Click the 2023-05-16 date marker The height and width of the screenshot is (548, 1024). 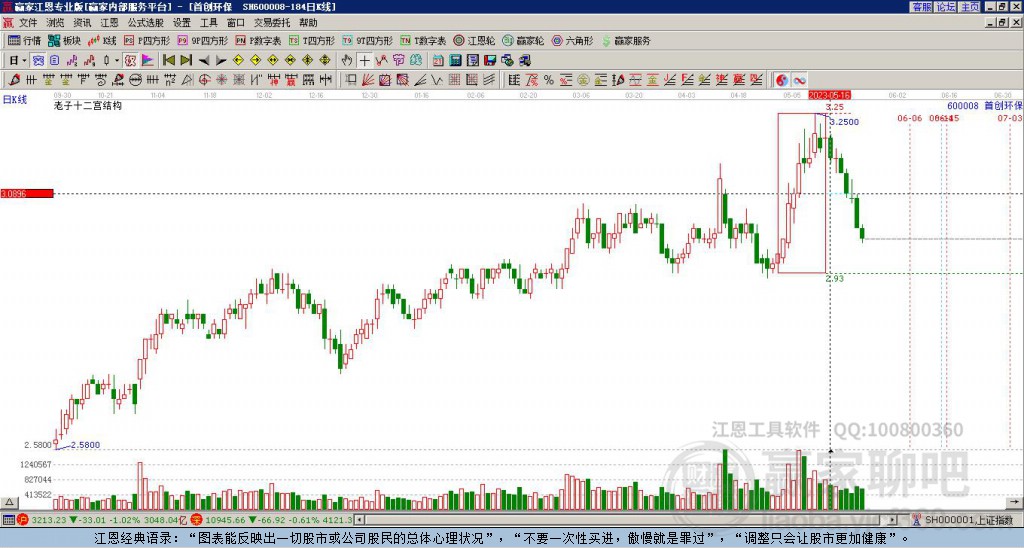click(x=829, y=95)
